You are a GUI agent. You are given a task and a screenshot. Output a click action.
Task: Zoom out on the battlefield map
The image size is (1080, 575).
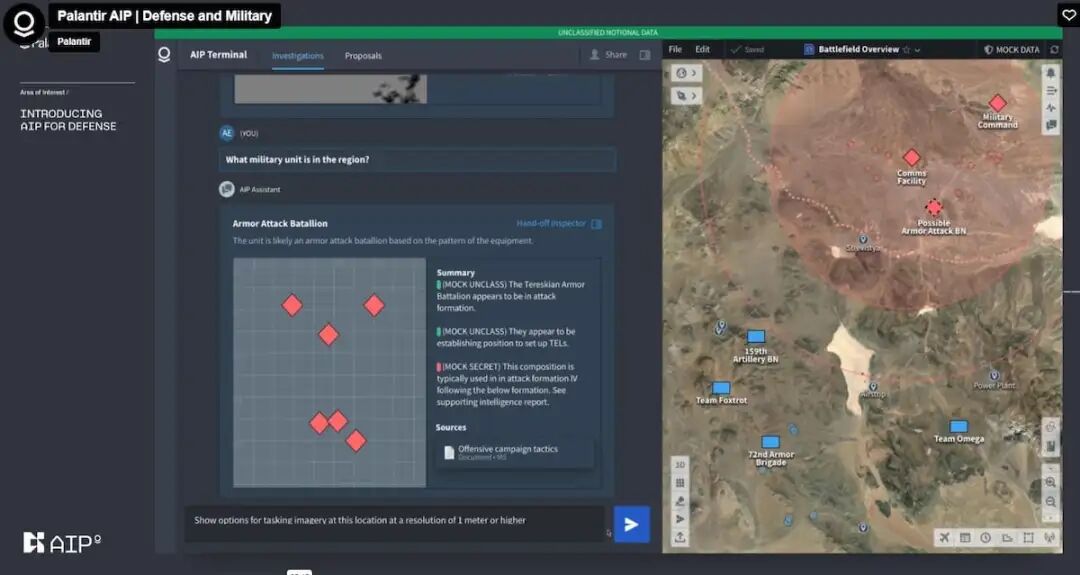(x=1050, y=501)
